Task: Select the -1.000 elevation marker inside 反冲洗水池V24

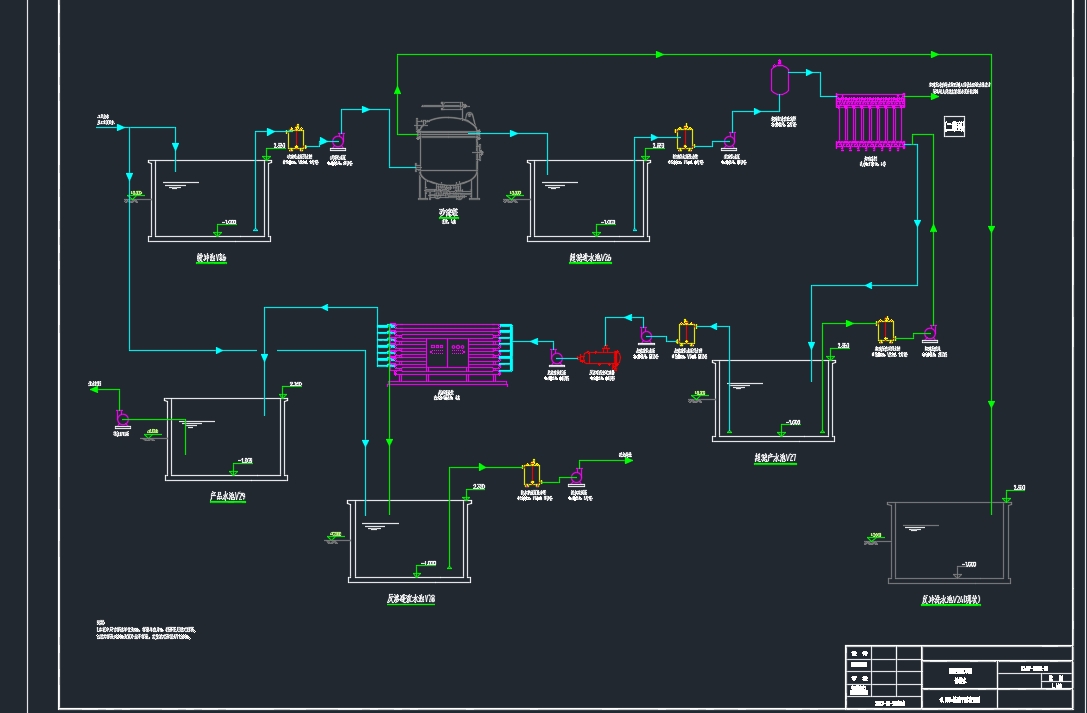Action: 964,569
